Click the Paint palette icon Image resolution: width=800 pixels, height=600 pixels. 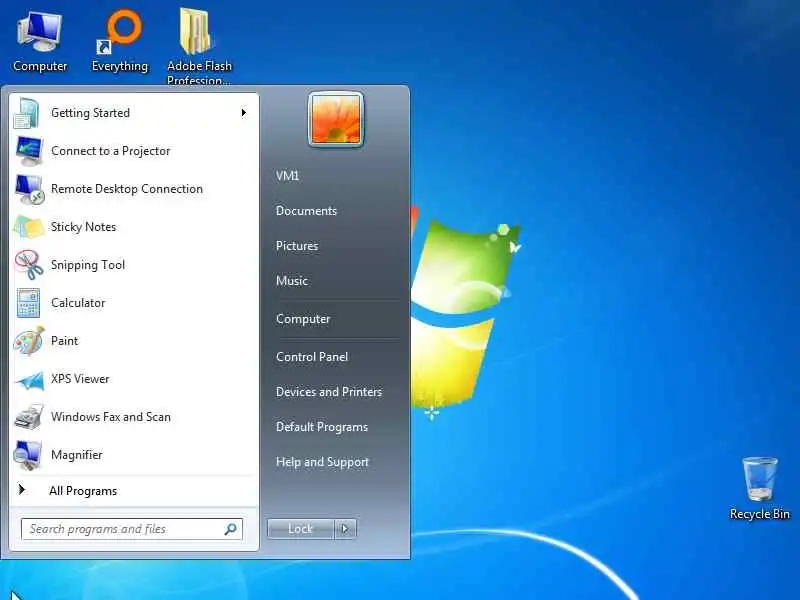[29, 341]
